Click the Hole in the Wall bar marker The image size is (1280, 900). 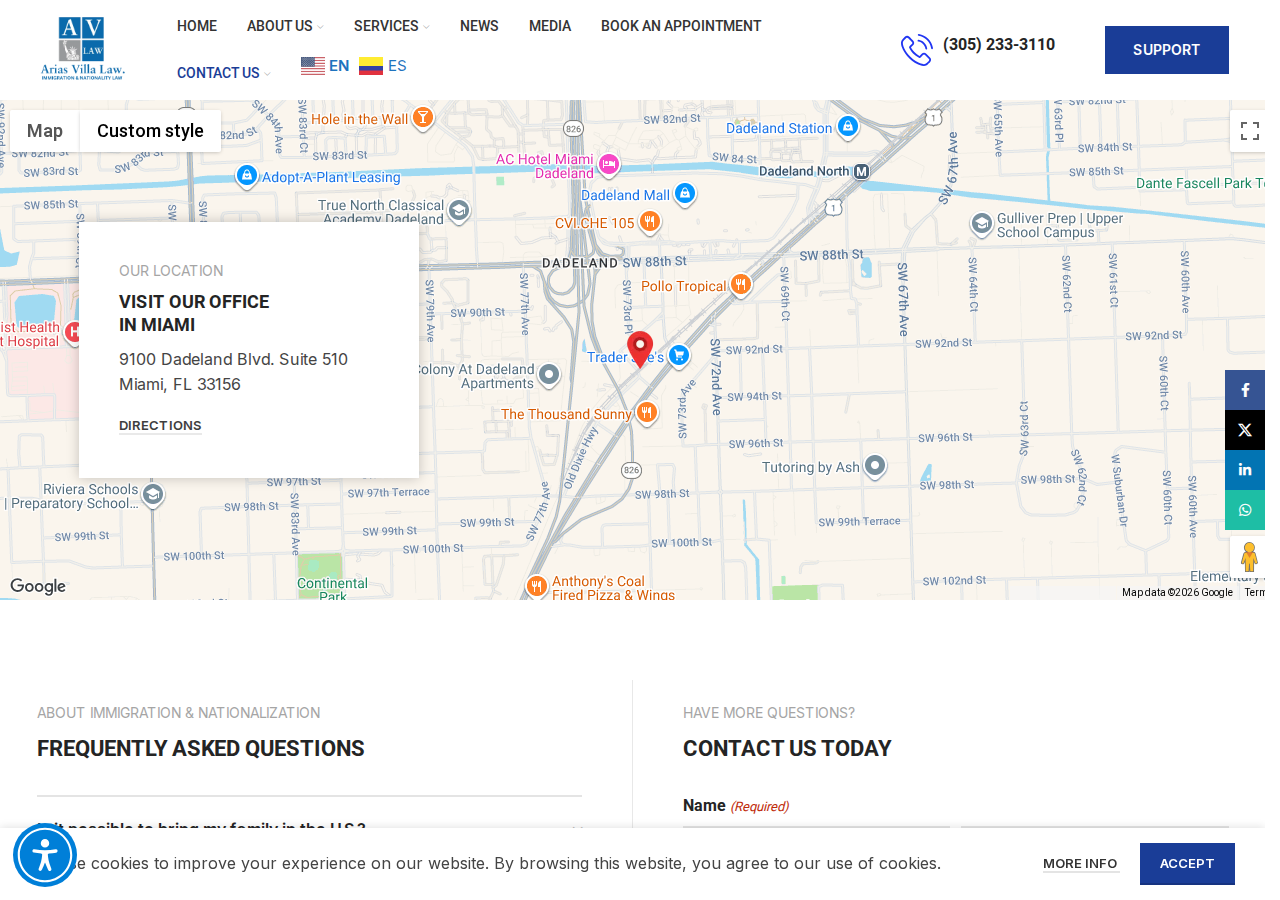(x=423, y=118)
